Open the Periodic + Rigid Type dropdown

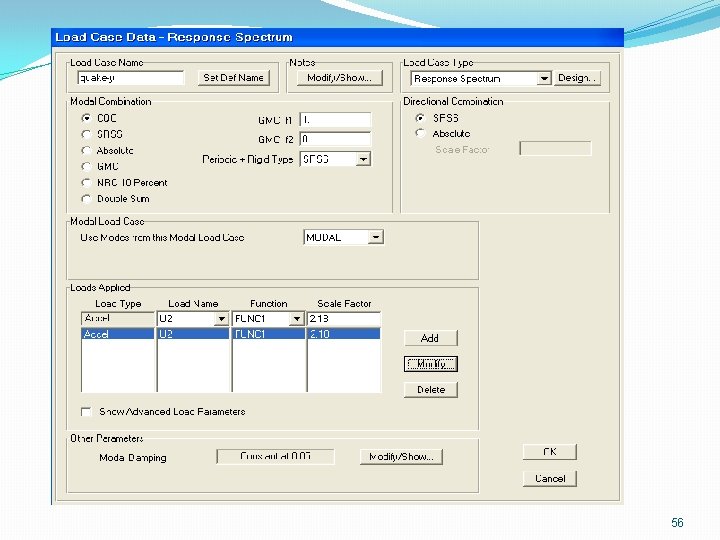363,159
